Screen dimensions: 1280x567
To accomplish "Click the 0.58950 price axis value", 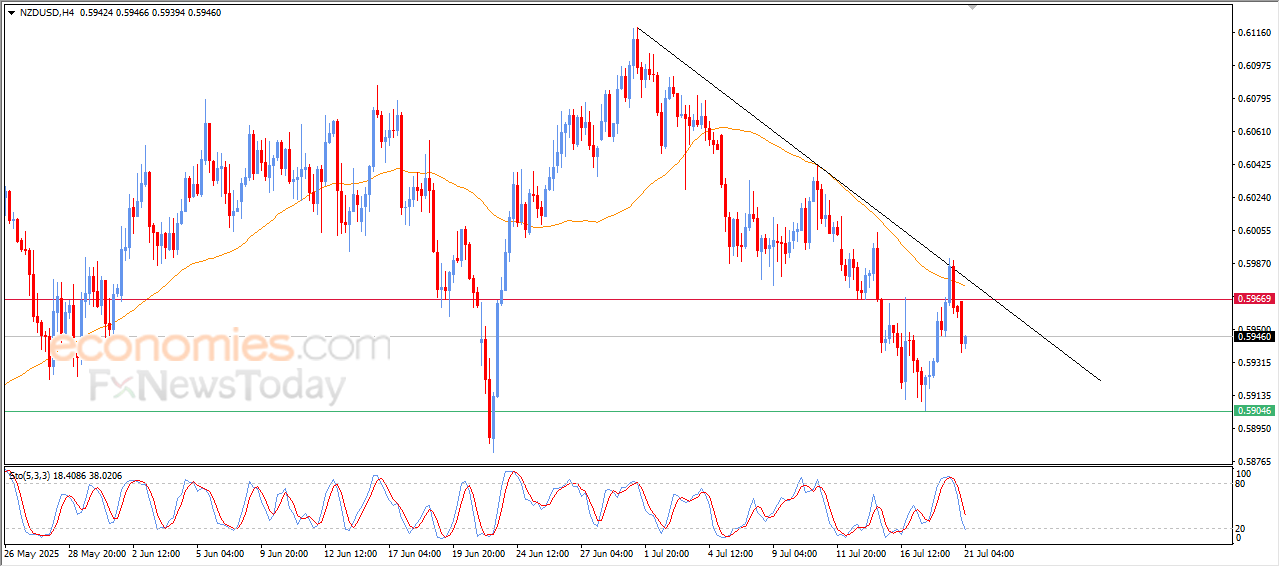I will tap(1253, 429).
